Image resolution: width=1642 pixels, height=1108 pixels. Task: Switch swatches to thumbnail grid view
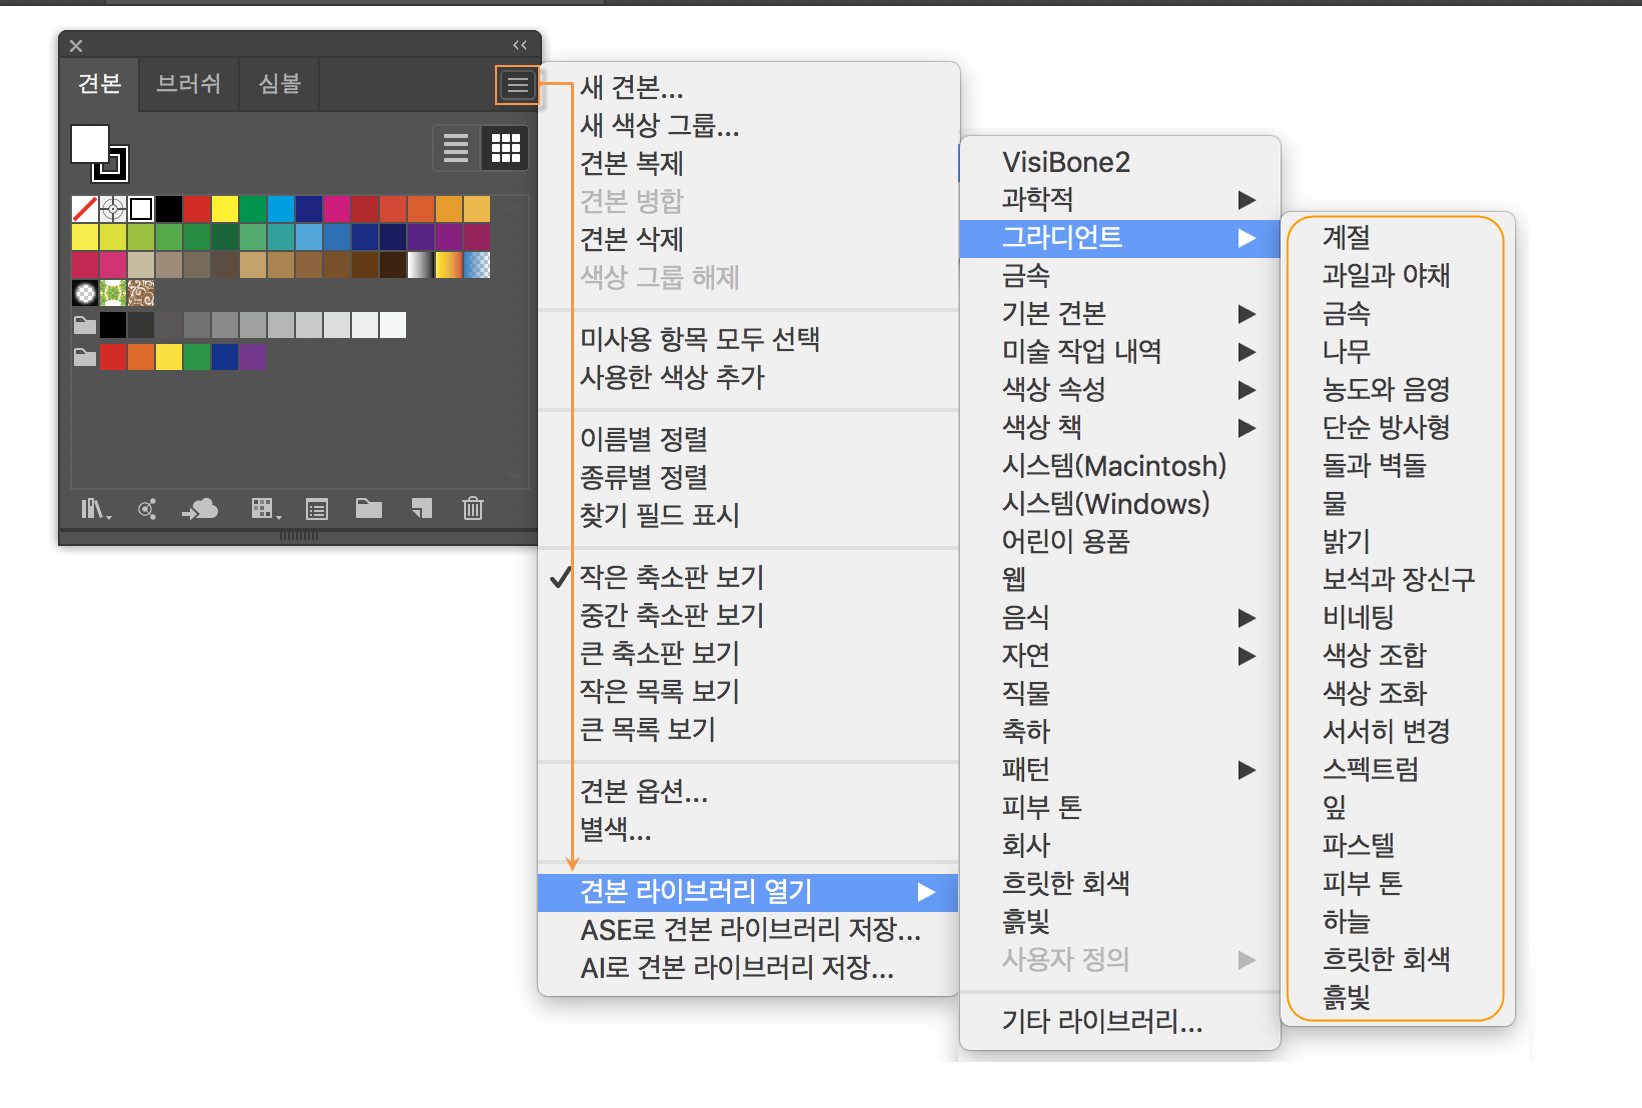click(x=506, y=148)
